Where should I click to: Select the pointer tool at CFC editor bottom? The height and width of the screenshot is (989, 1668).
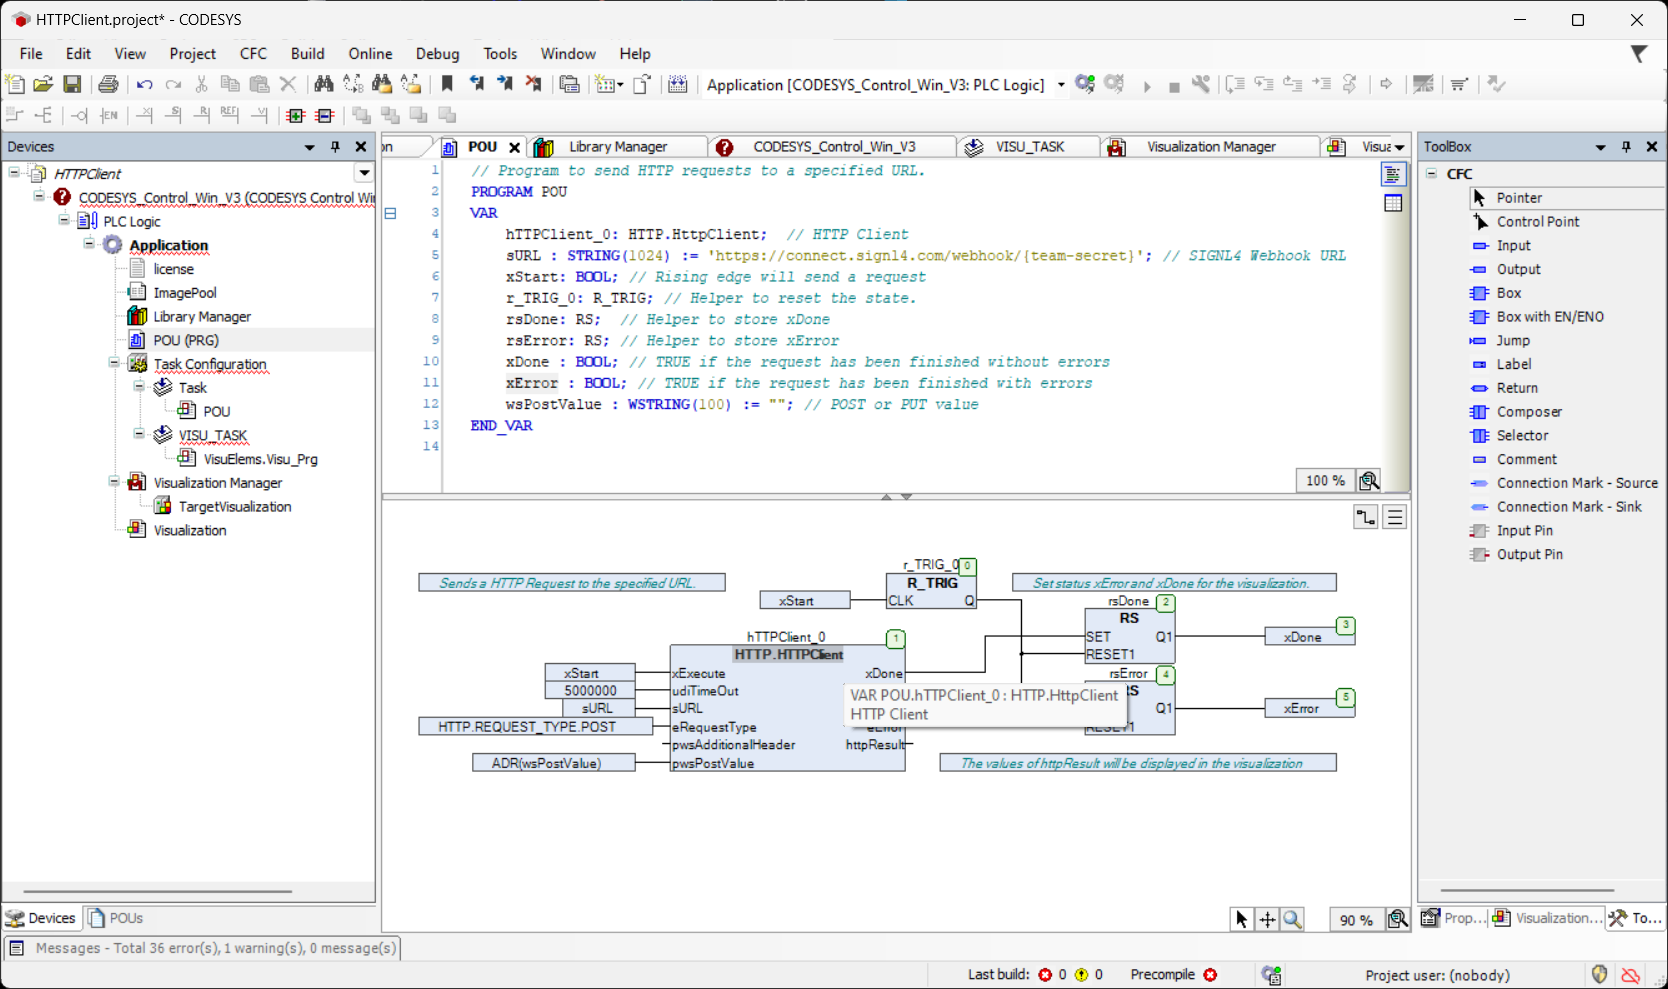(x=1241, y=920)
